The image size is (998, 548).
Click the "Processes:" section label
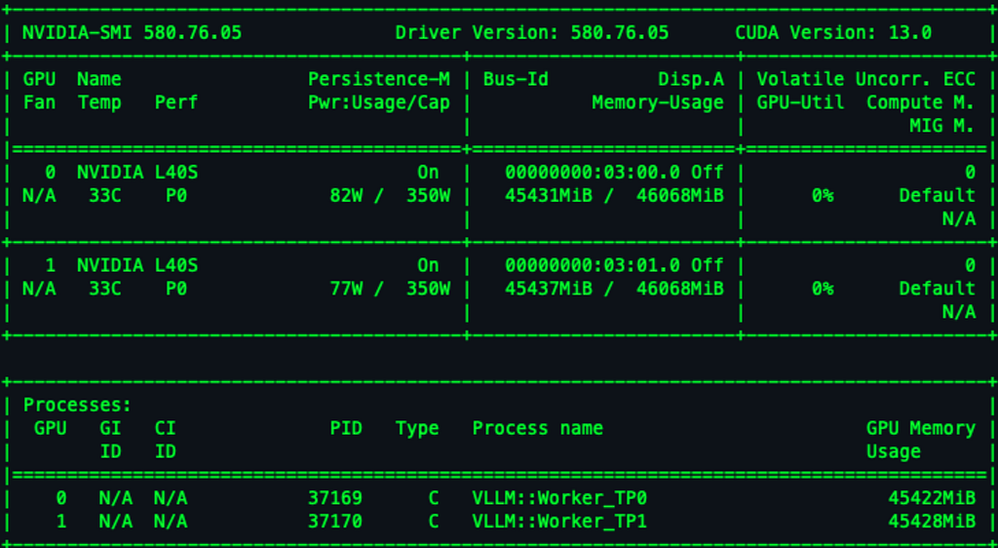(x=78, y=405)
